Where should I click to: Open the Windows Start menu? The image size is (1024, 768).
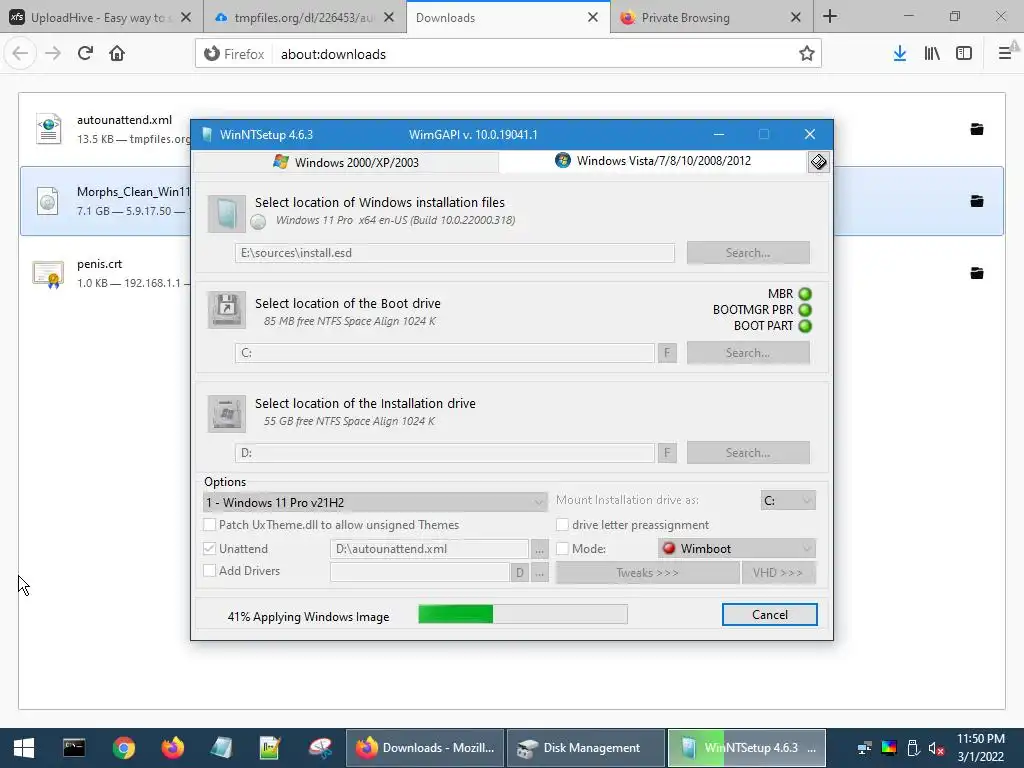coord(24,748)
